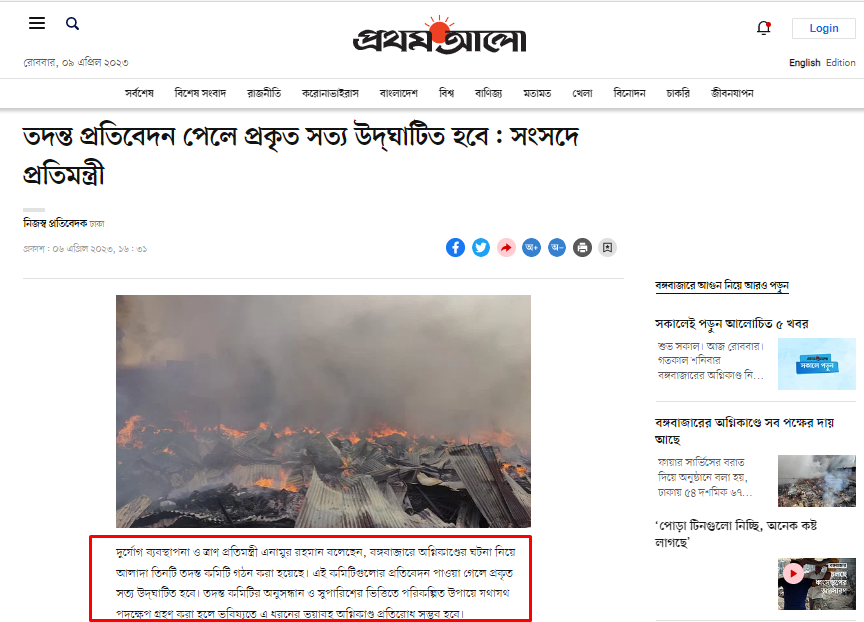Share article on Twitter

point(480,248)
